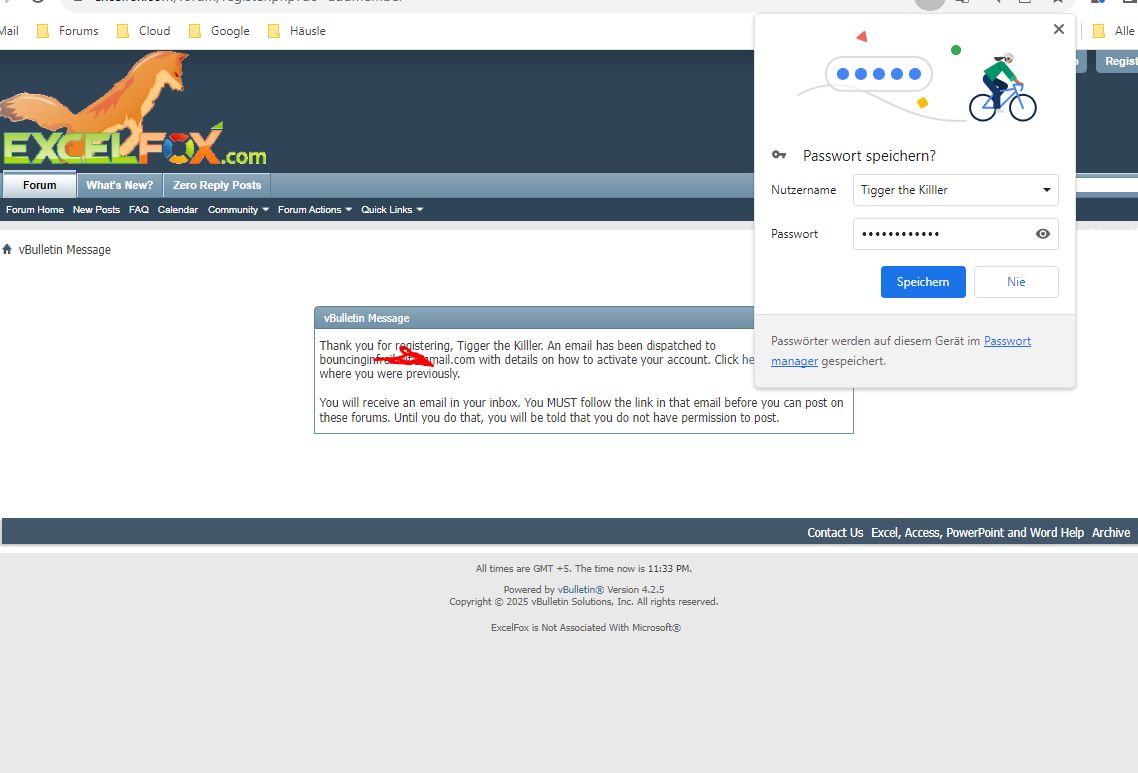Image resolution: width=1138 pixels, height=773 pixels.
Task: Show password with eye icon
Action: pos(1042,234)
